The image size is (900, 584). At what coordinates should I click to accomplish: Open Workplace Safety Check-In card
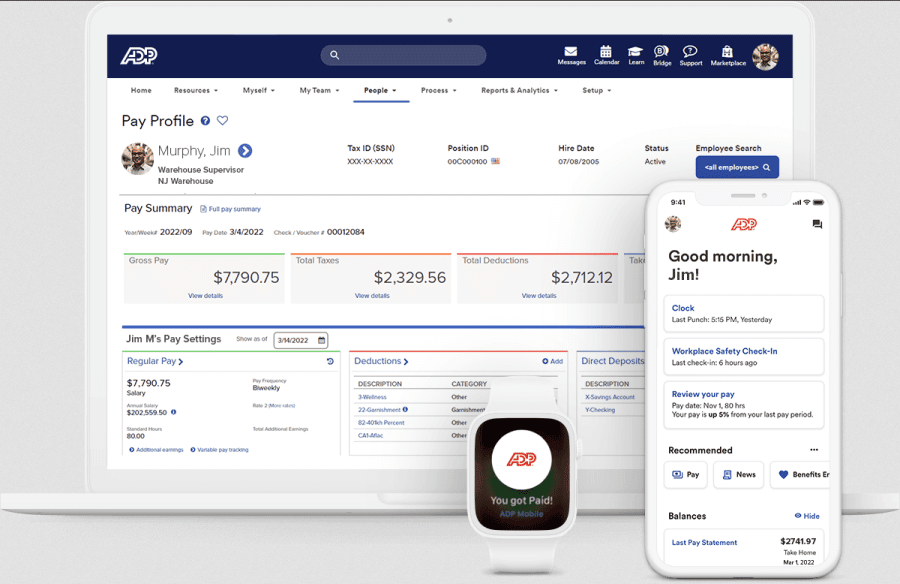click(744, 357)
